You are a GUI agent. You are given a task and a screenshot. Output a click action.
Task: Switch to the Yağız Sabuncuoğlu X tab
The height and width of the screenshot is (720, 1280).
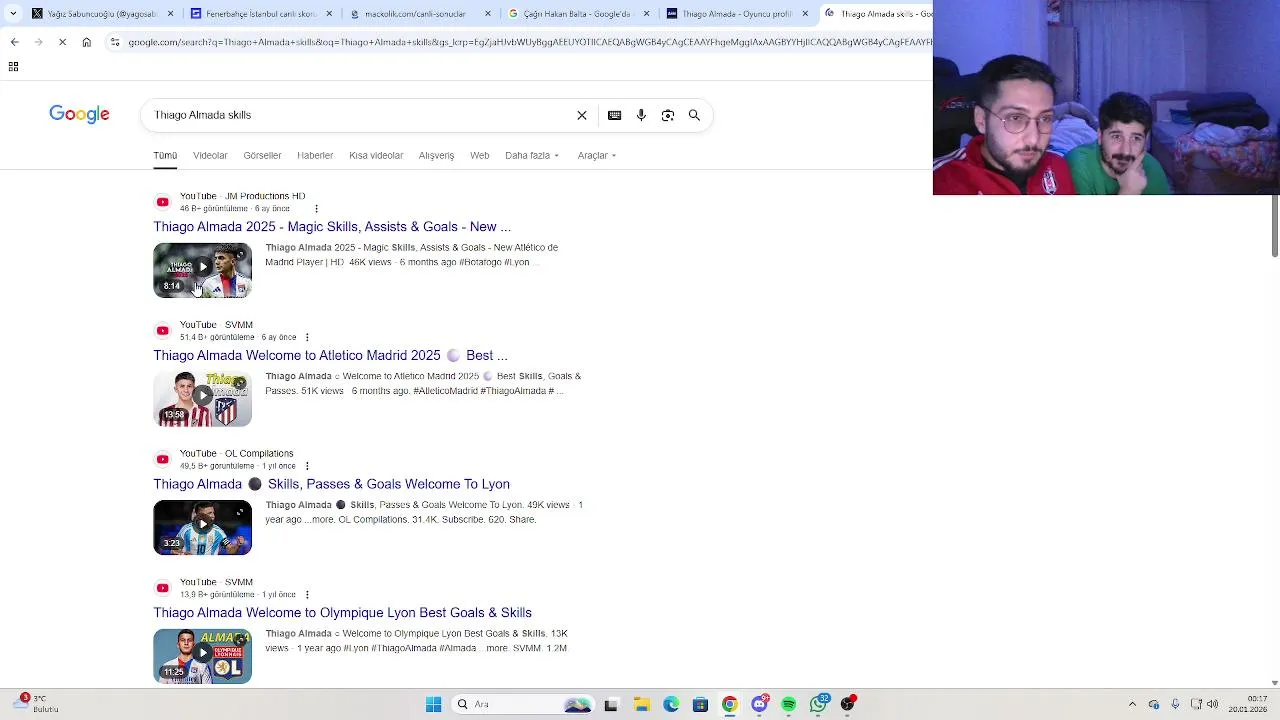coord(103,14)
